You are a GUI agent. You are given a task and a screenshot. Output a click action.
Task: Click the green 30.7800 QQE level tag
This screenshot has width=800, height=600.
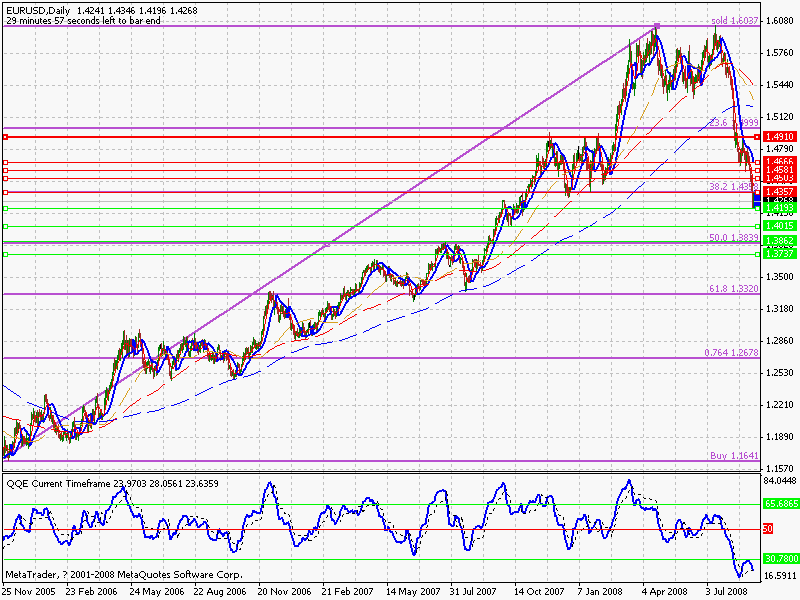tap(781, 559)
